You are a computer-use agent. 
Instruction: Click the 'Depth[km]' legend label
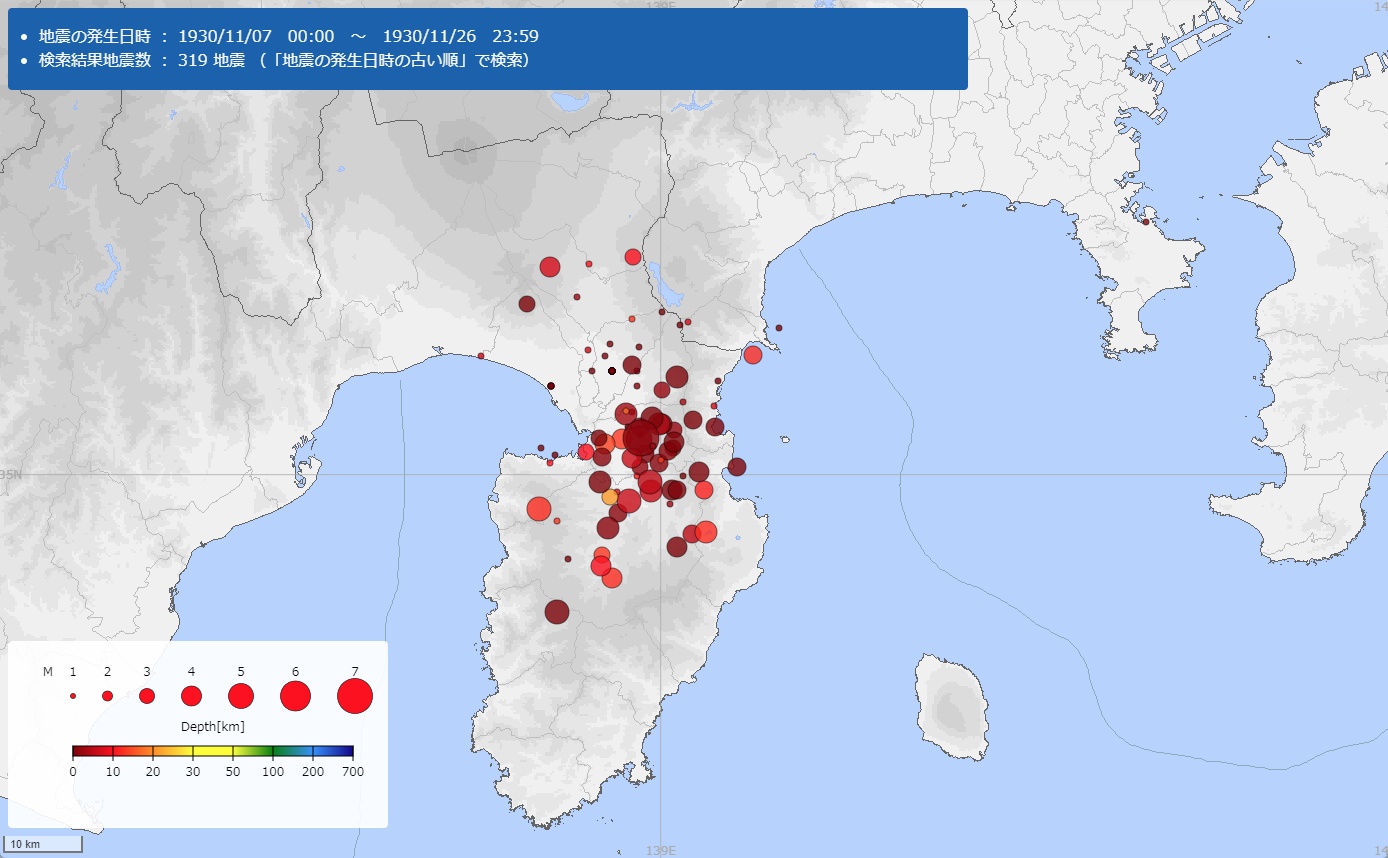click(213, 726)
